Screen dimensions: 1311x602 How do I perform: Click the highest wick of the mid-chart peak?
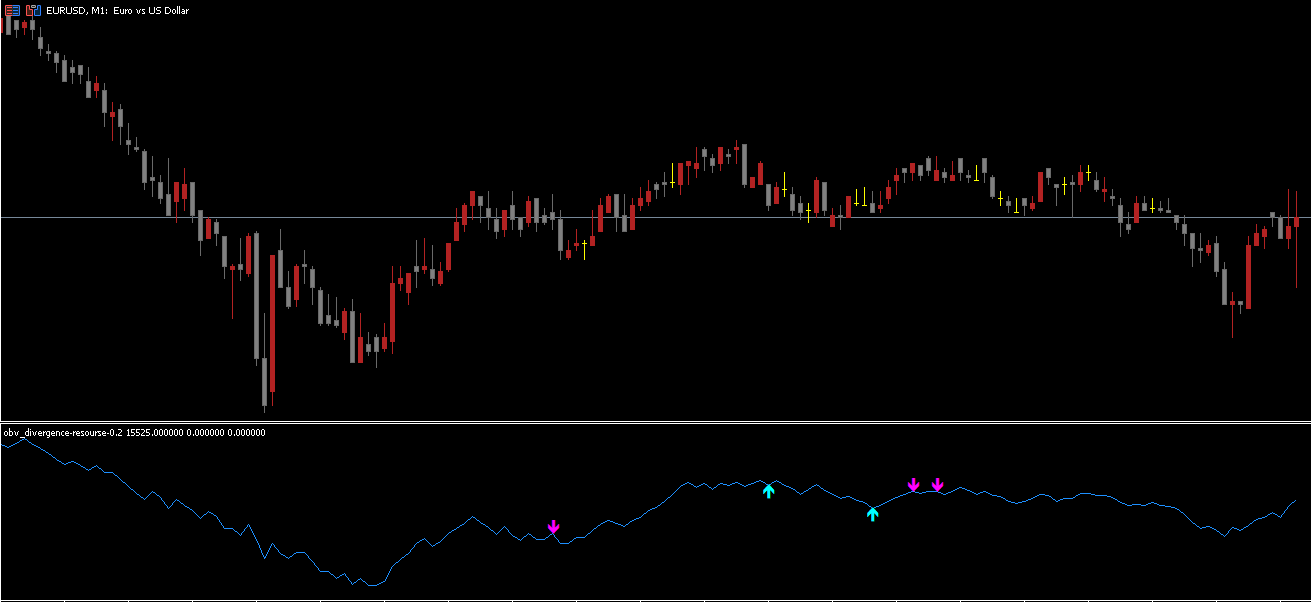pyautogui.click(x=736, y=144)
